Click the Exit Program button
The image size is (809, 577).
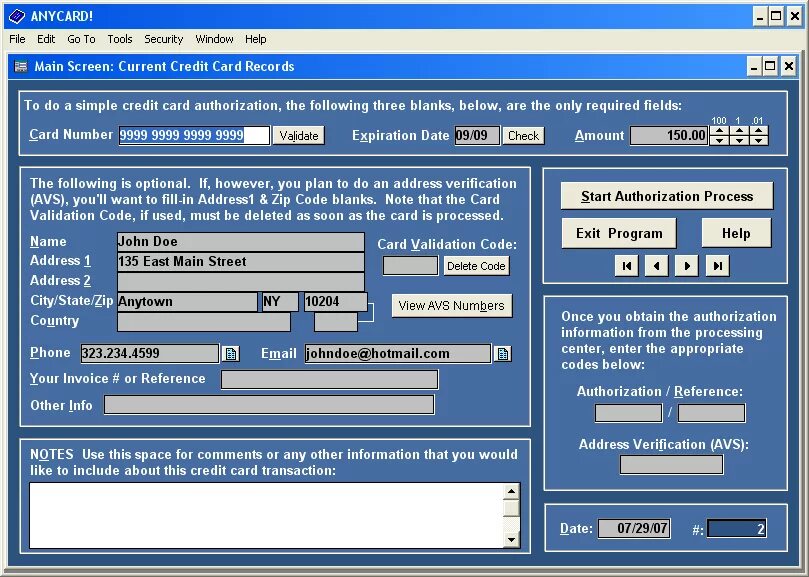click(x=619, y=233)
